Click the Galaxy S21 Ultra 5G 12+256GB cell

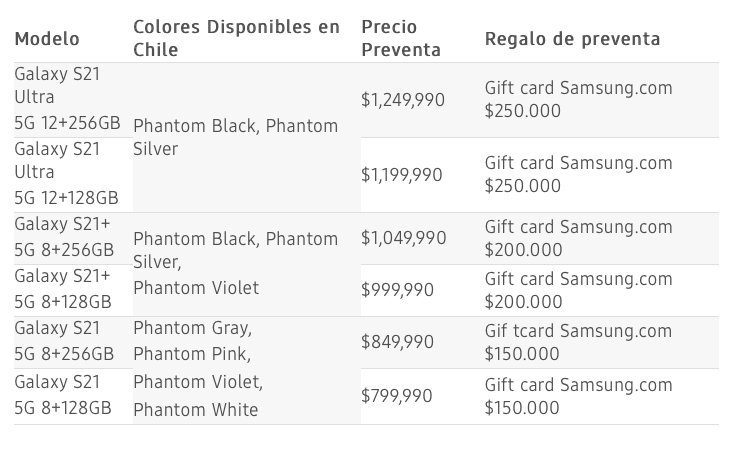[x=67, y=99]
